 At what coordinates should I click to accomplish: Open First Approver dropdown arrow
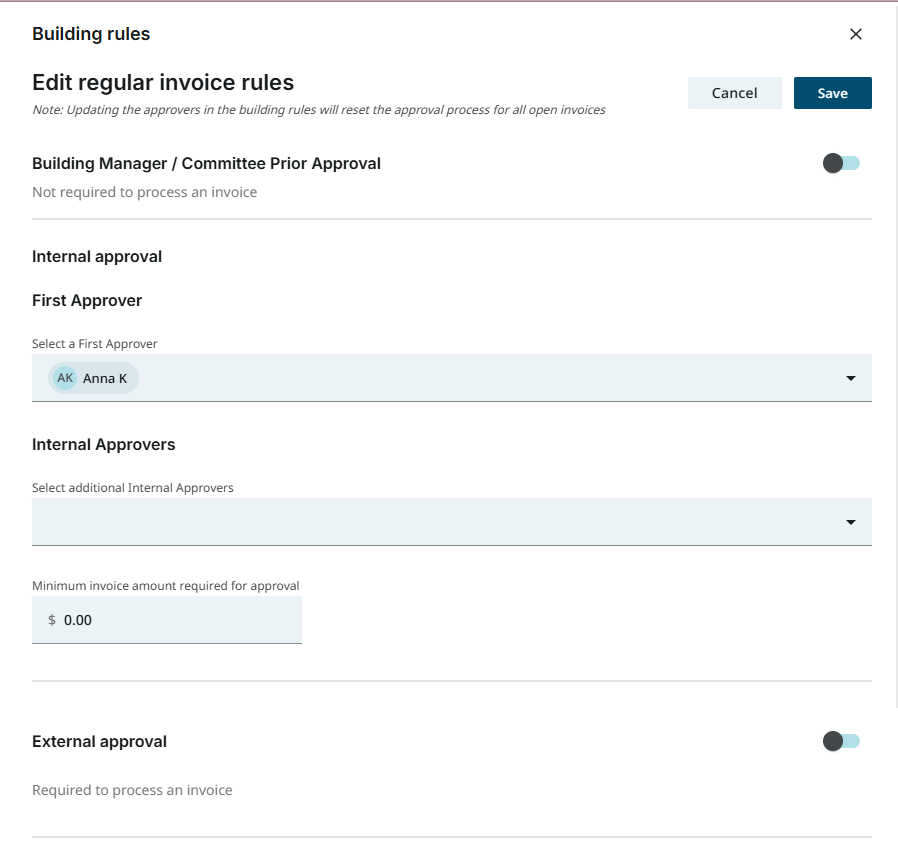pos(851,378)
